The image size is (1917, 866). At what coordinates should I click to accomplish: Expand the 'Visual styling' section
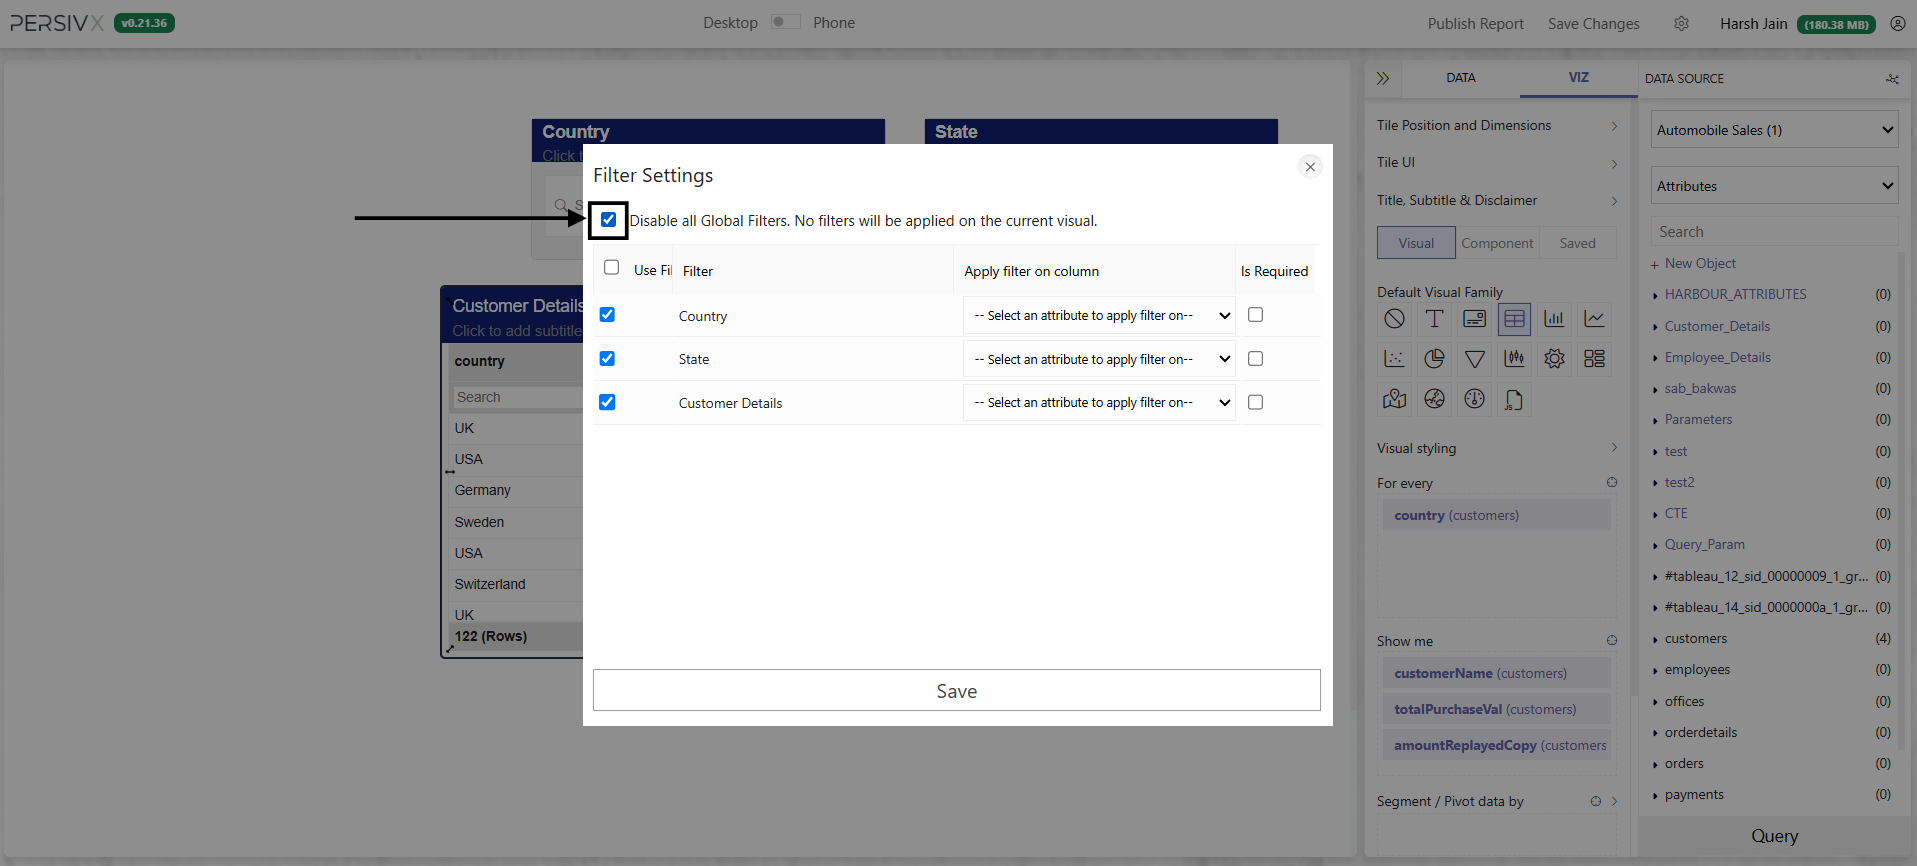coord(1496,448)
